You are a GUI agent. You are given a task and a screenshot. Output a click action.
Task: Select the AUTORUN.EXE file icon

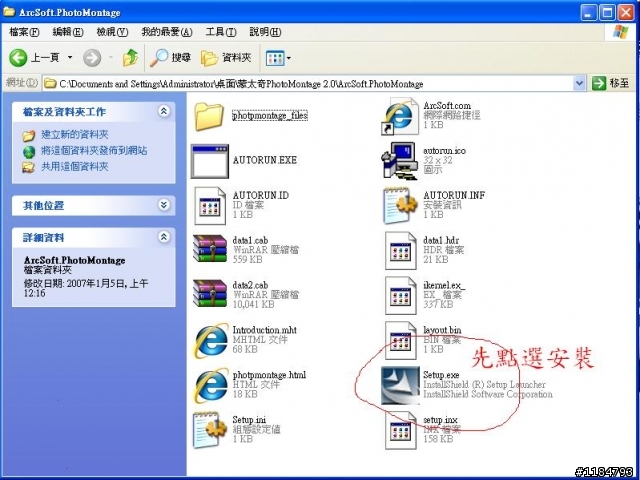coord(210,161)
